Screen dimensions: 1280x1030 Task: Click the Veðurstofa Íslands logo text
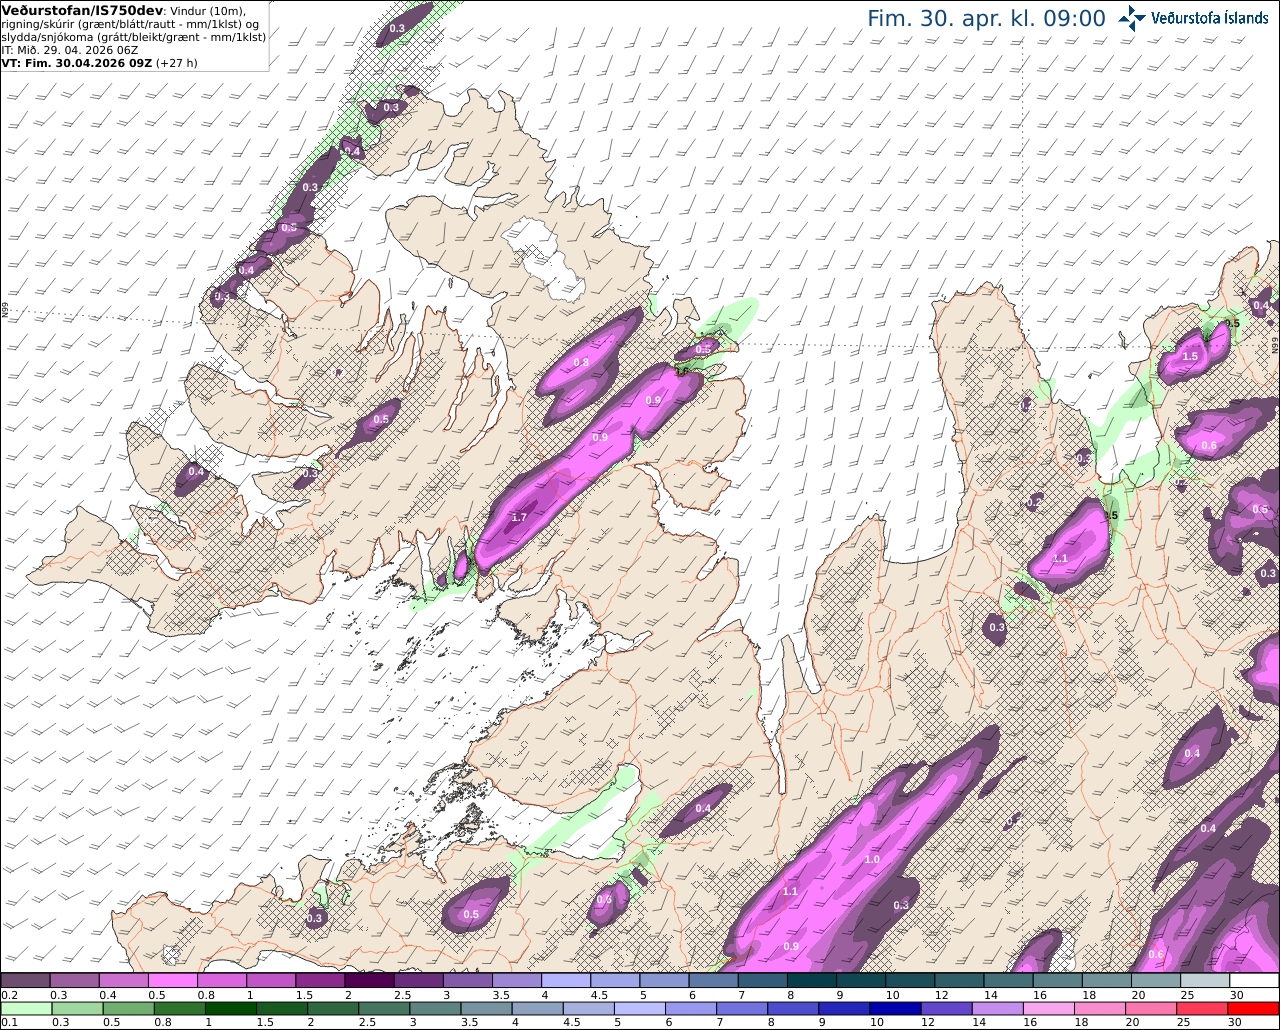[x=1209, y=18]
